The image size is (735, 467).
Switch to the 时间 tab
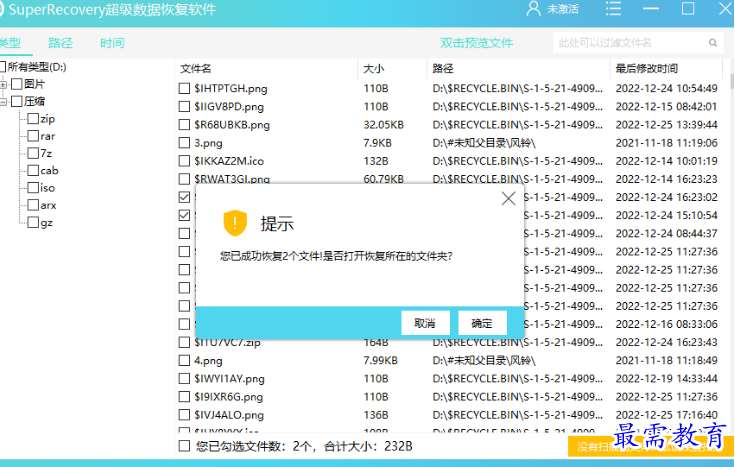click(112, 43)
